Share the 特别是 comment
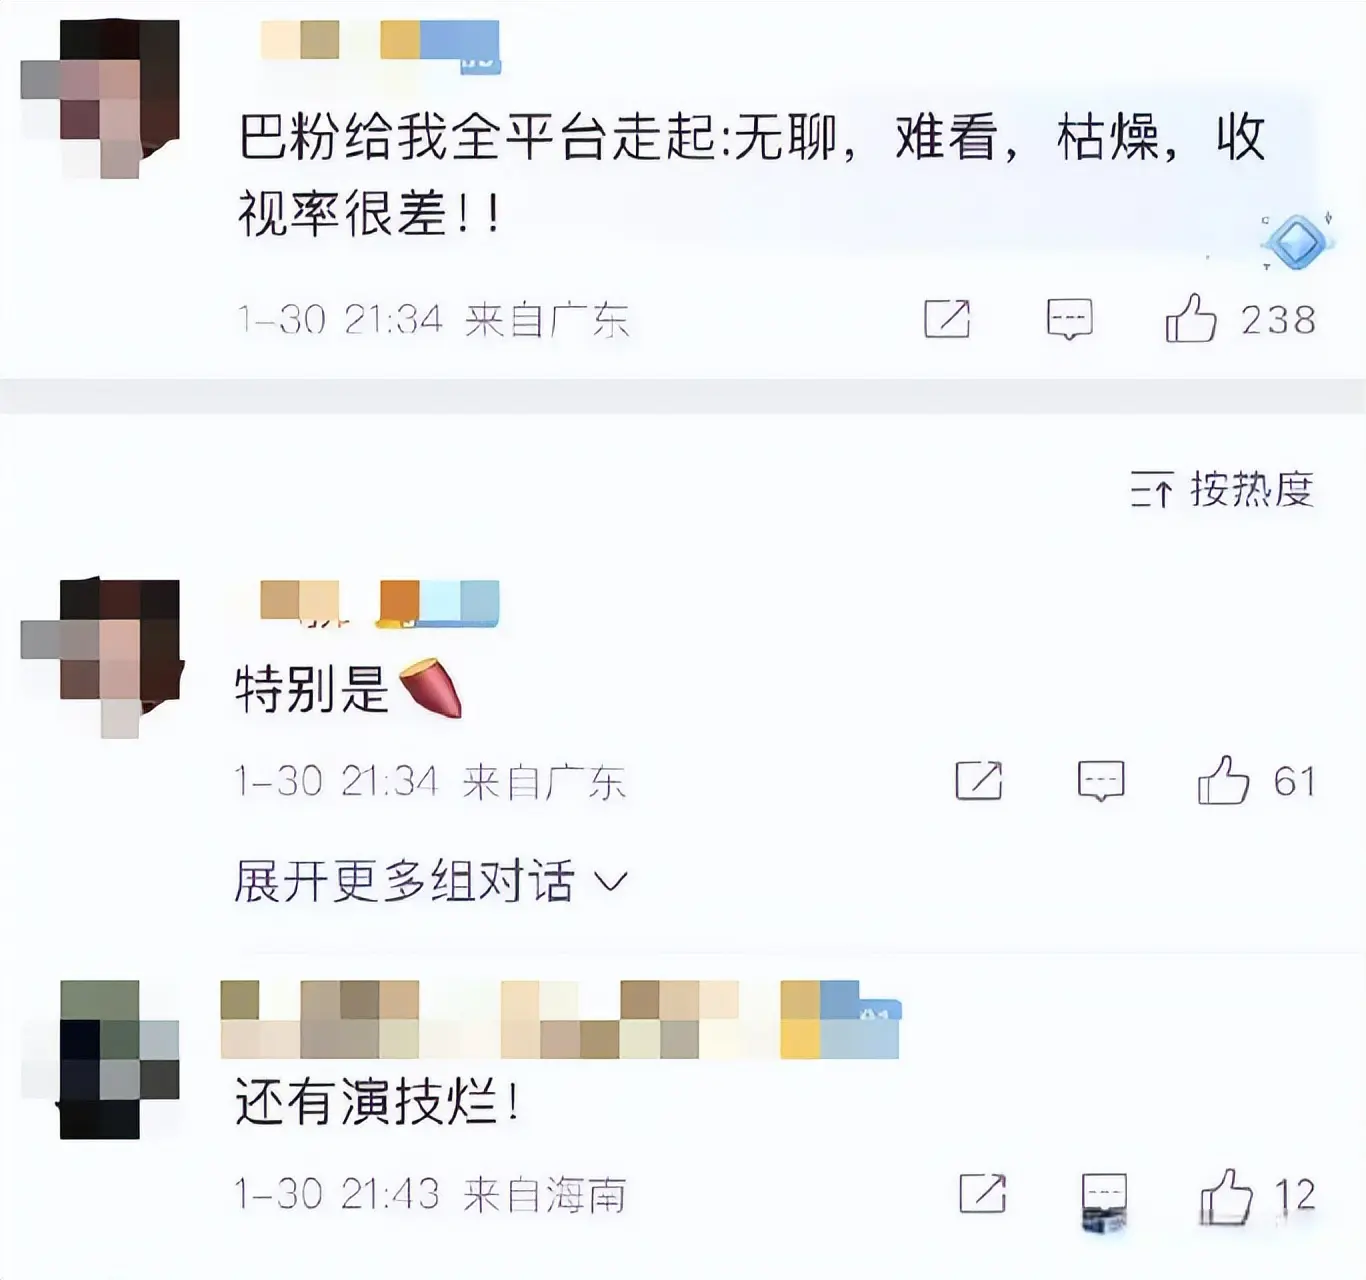 click(979, 780)
